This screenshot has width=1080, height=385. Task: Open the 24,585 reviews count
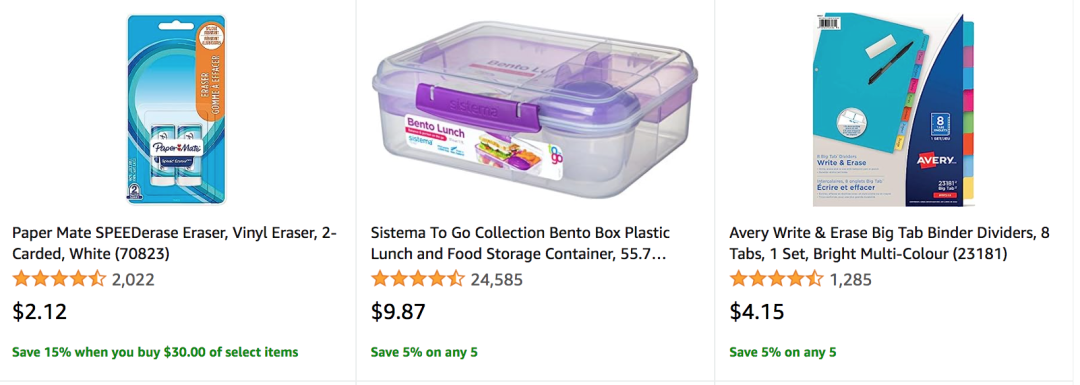pos(497,280)
